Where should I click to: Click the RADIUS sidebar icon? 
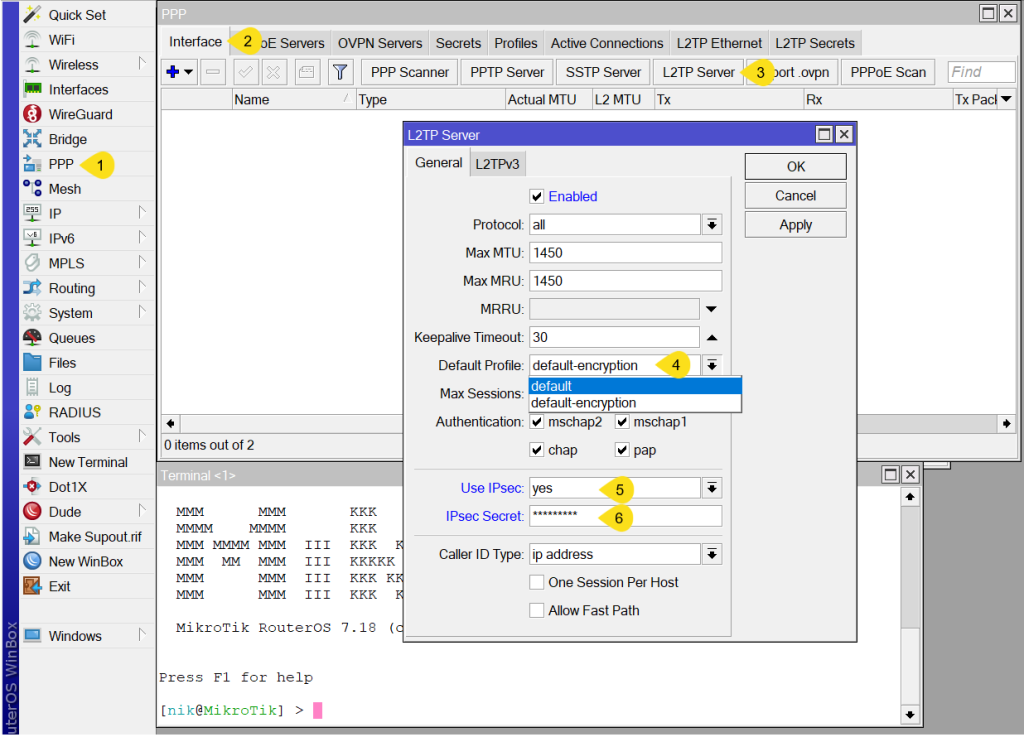point(32,412)
